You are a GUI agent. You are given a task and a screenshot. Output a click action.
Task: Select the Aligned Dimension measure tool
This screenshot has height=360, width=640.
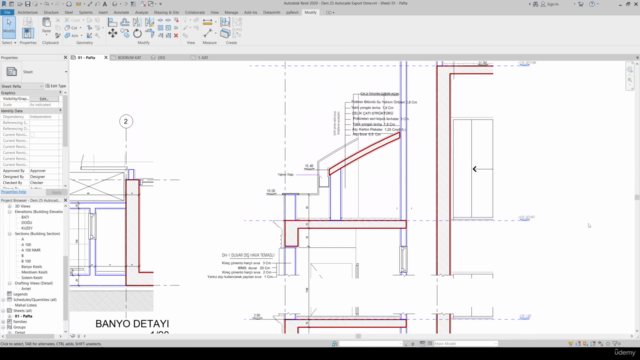click(208, 22)
